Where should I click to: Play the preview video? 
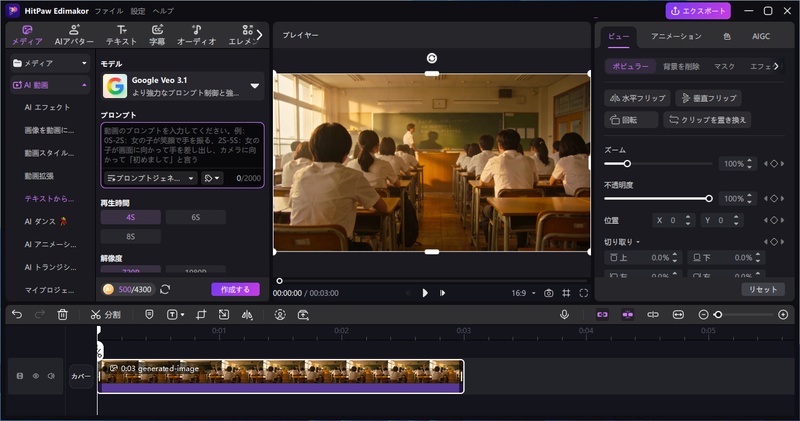coord(424,293)
